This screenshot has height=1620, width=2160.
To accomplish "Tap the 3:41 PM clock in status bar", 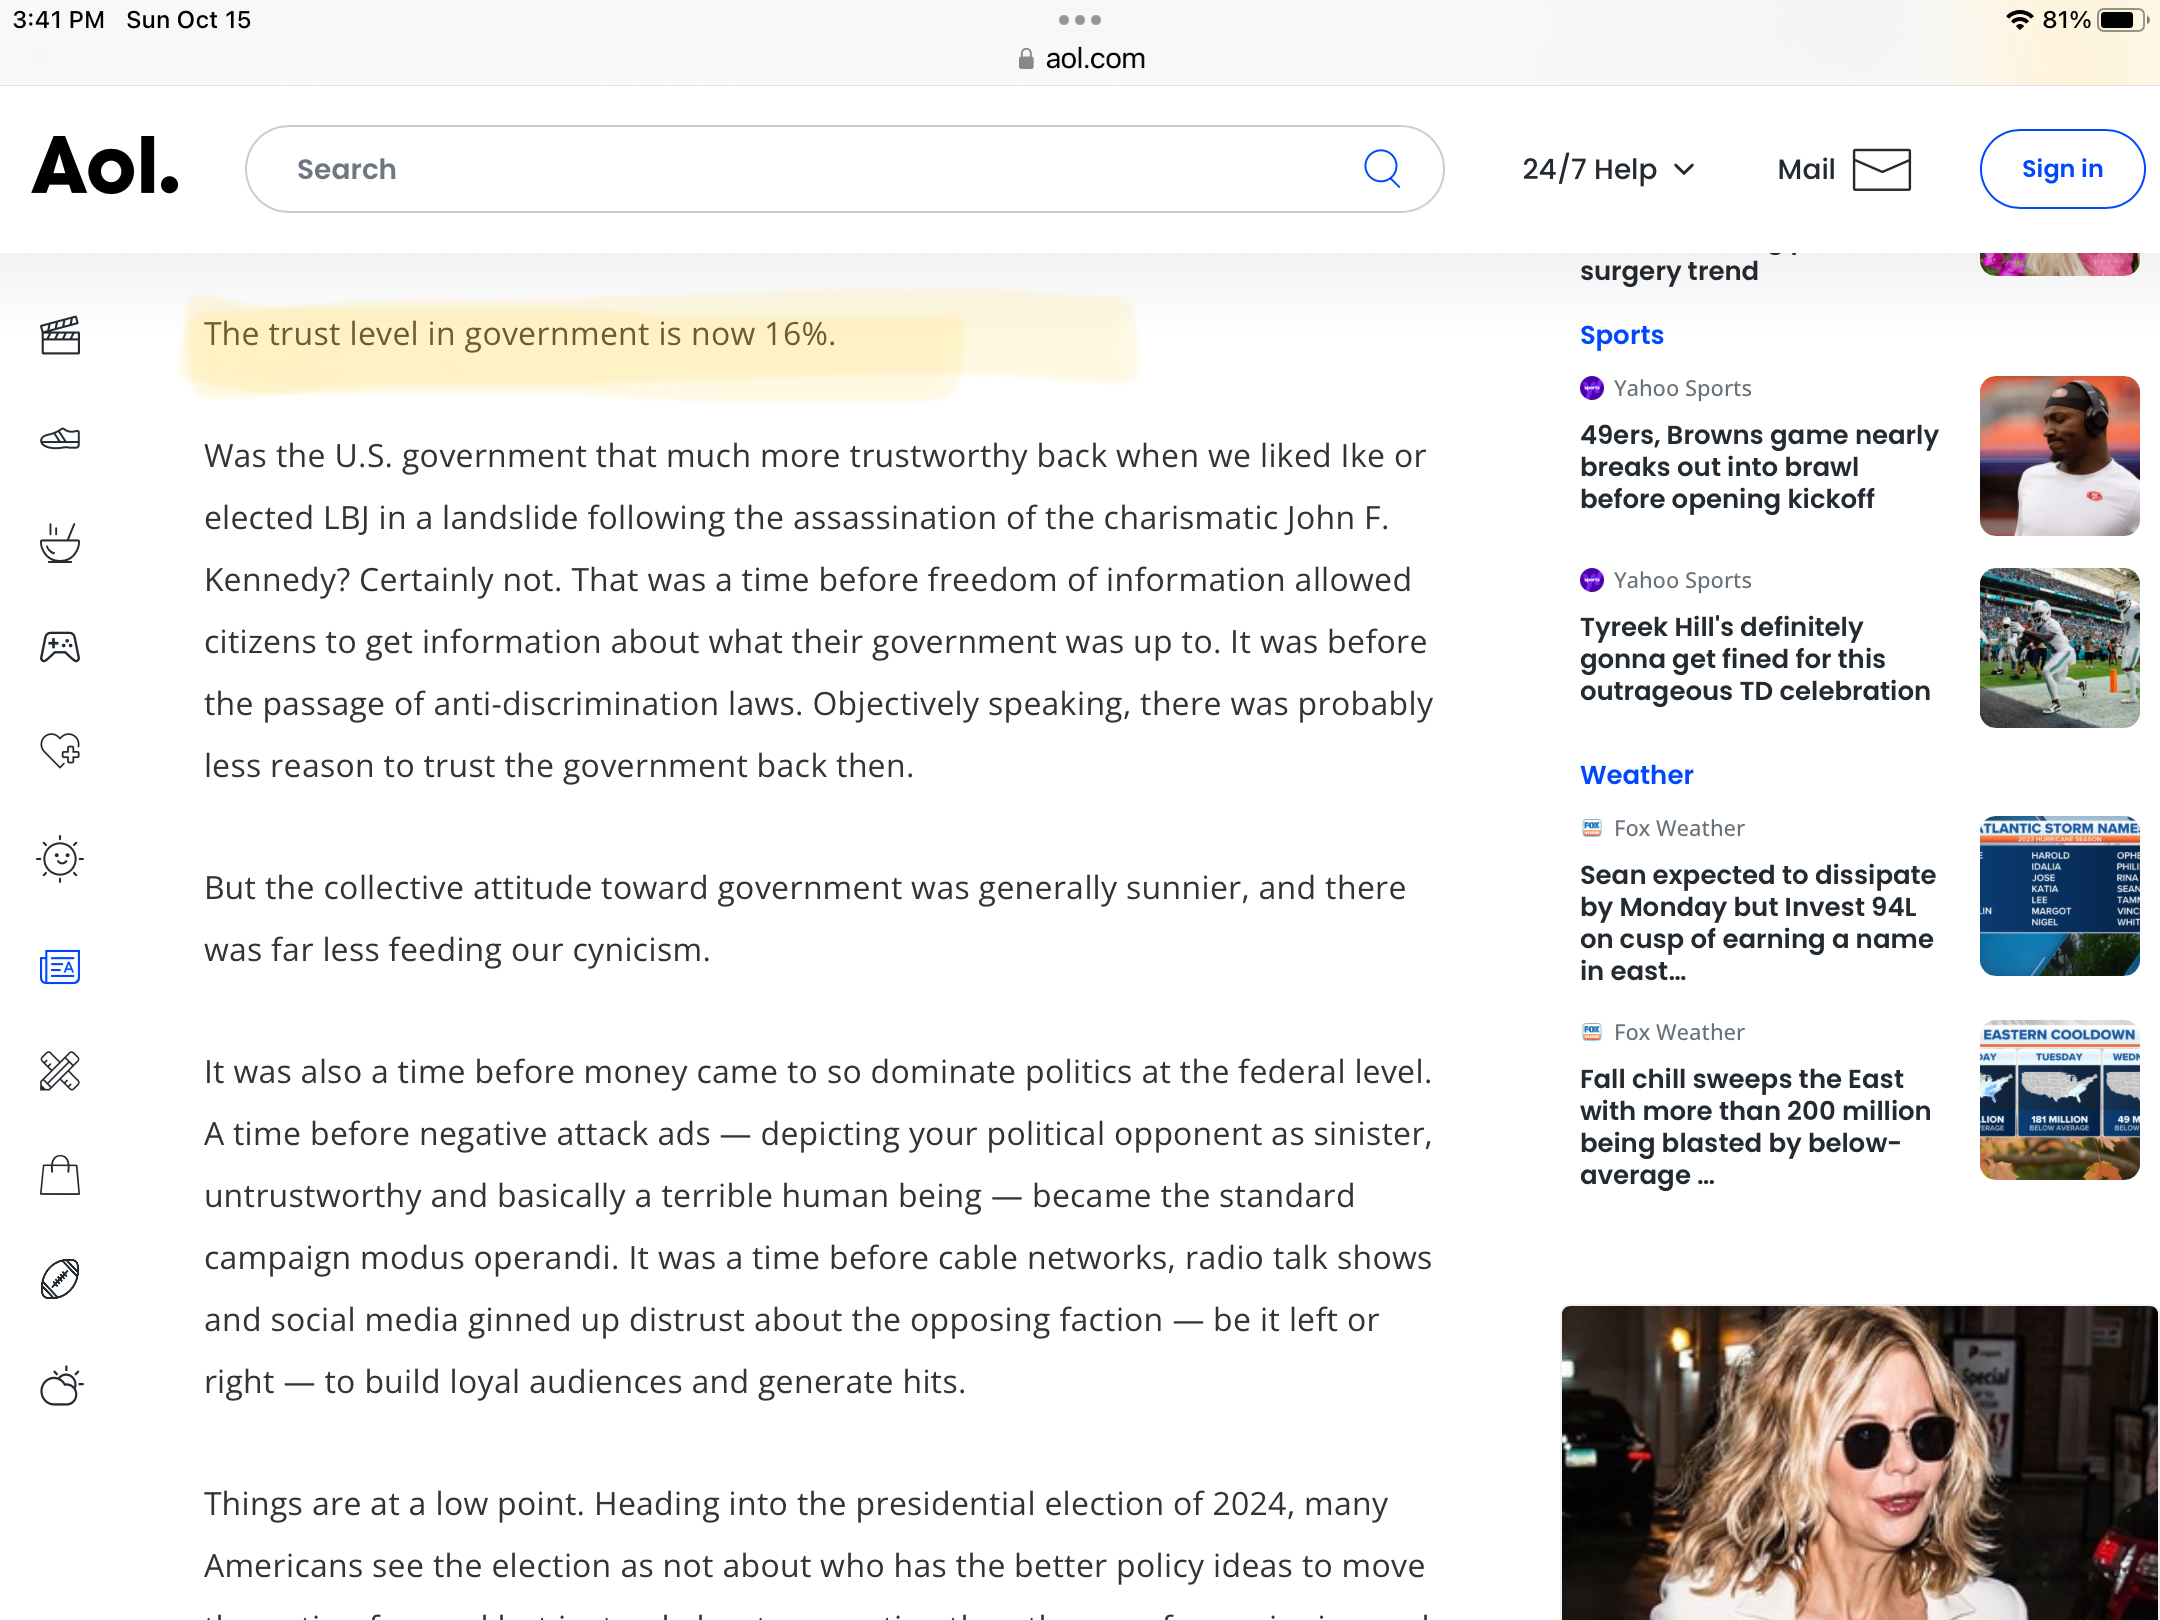I will coord(58,20).
